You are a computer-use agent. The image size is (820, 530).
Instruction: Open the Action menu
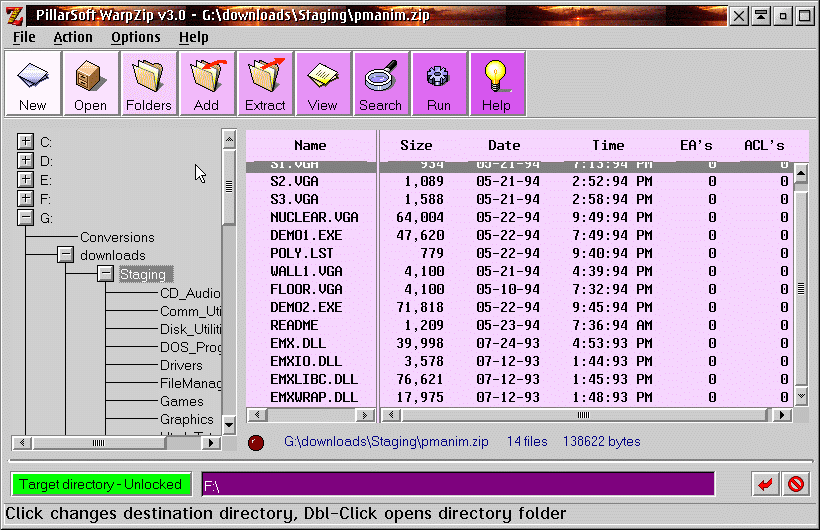[x=73, y=37]
